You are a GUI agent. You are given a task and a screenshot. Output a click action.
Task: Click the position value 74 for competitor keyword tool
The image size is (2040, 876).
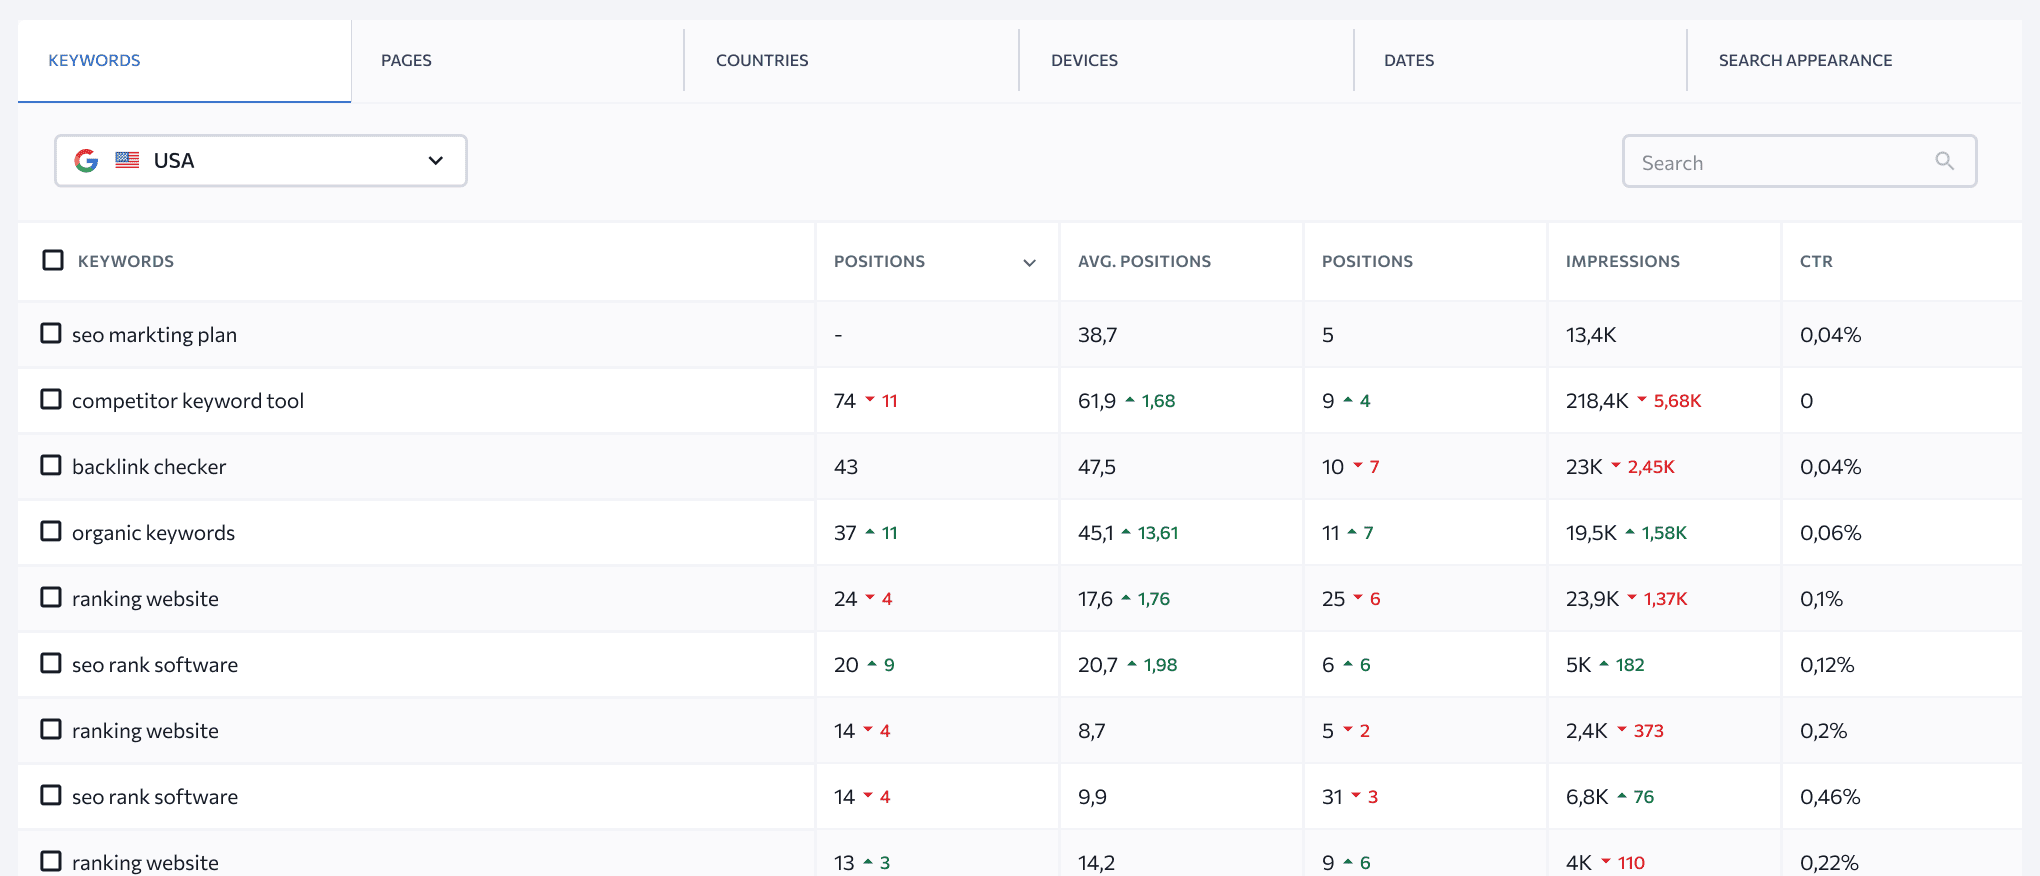pyautogui.click(x=845, y=401)
